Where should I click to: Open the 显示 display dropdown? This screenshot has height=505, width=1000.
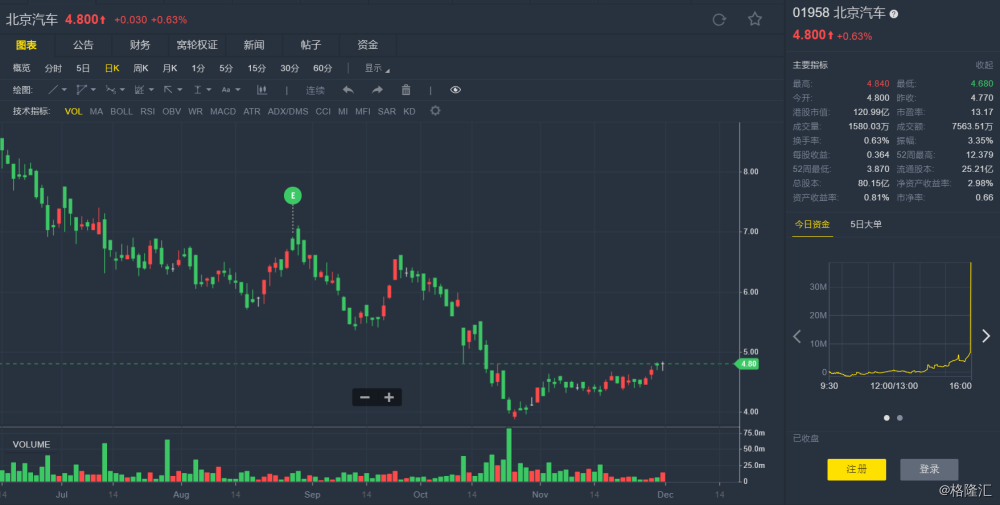tap(376, 68)
